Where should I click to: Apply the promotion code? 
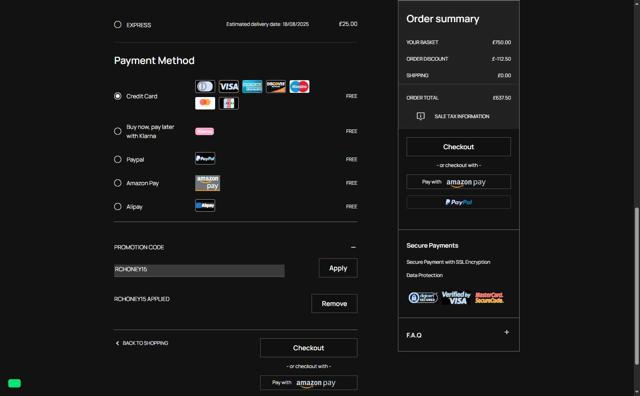[338, 268]
